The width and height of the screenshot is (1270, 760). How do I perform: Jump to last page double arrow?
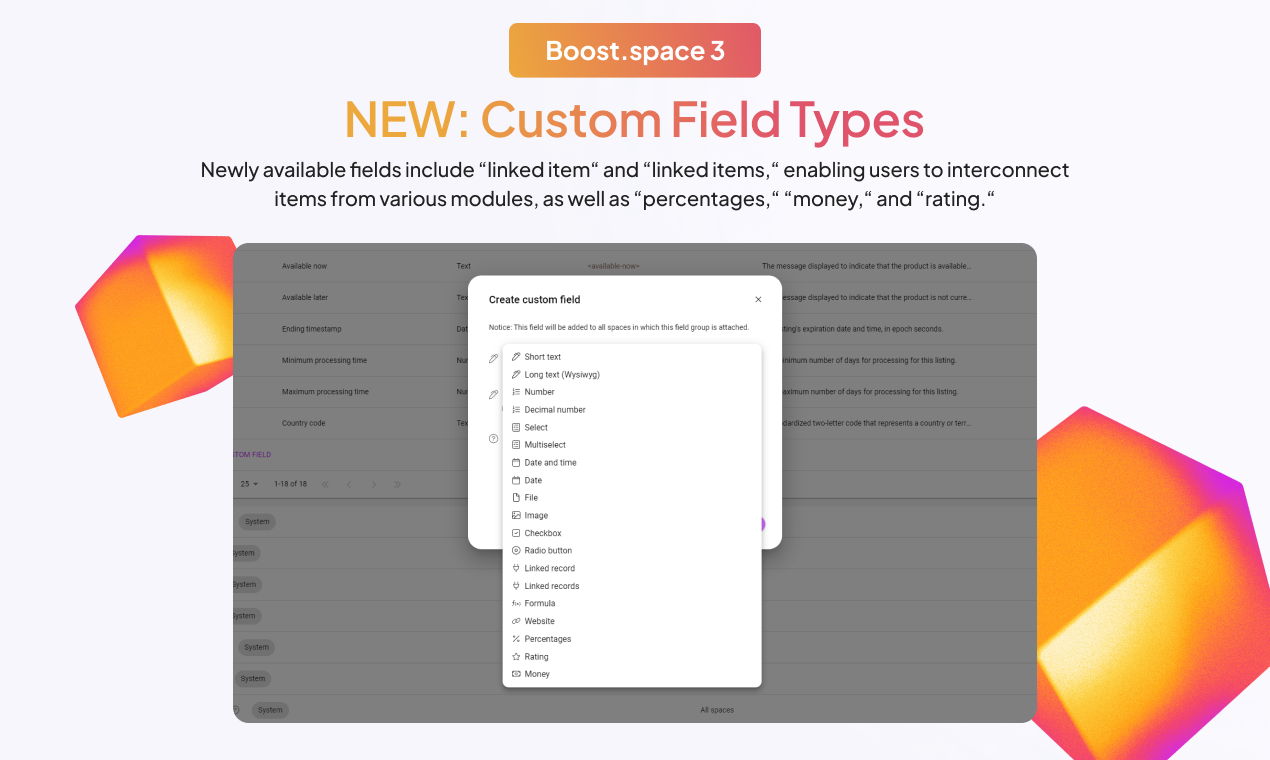pos(398,484)
